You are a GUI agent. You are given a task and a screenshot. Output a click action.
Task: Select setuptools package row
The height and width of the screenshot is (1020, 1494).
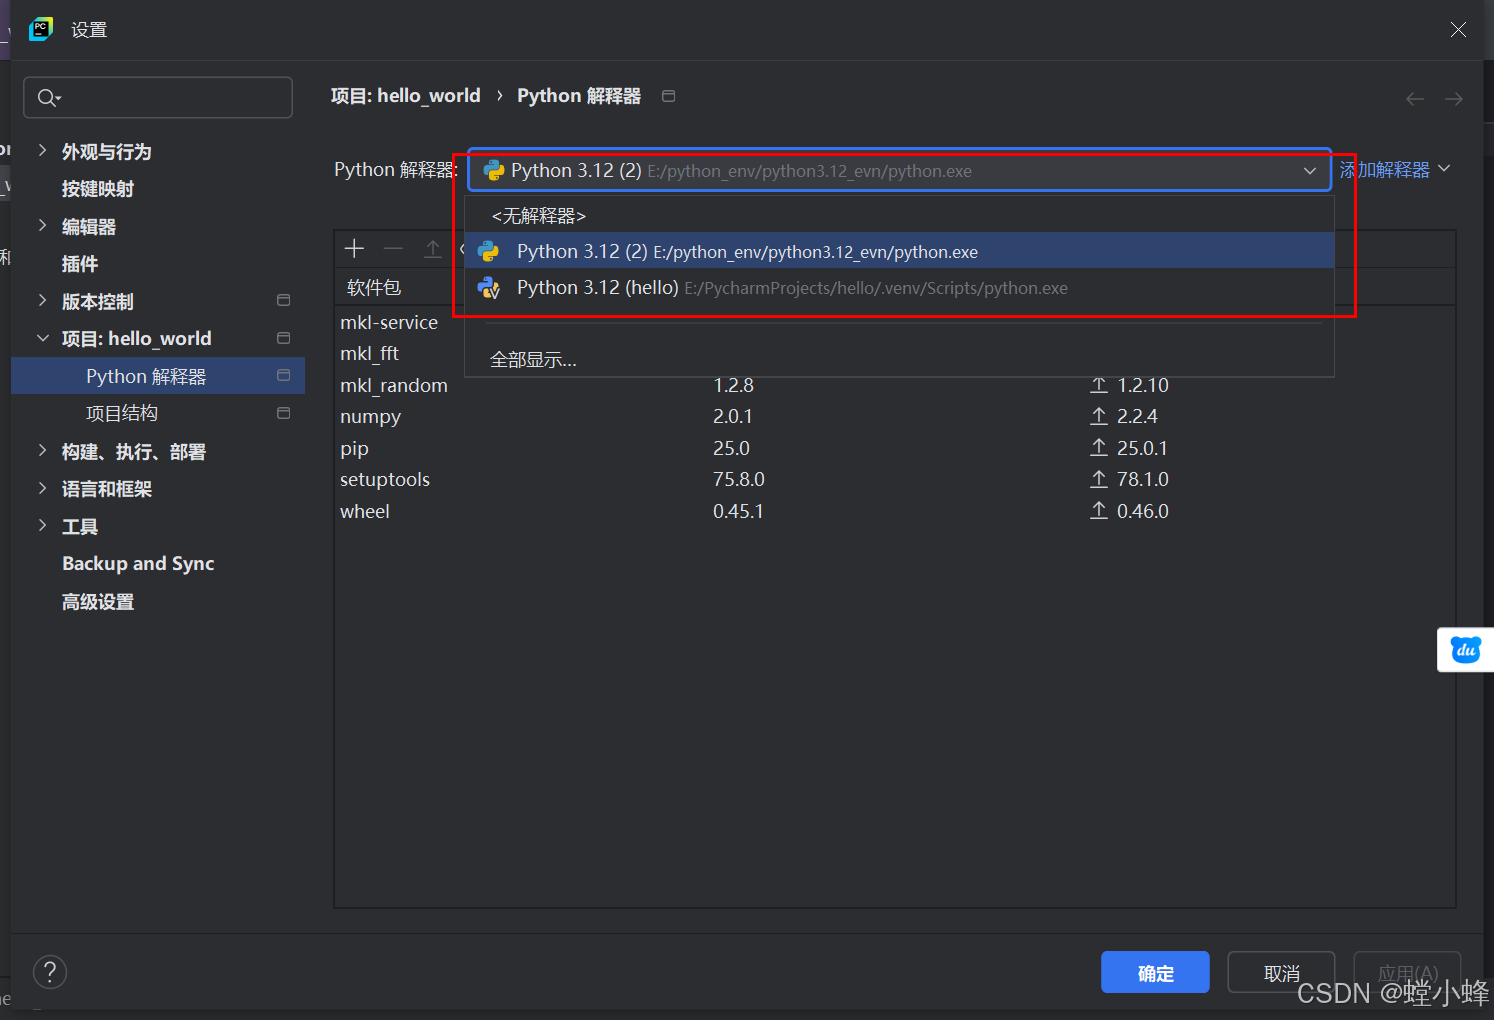tap(895, 479)
